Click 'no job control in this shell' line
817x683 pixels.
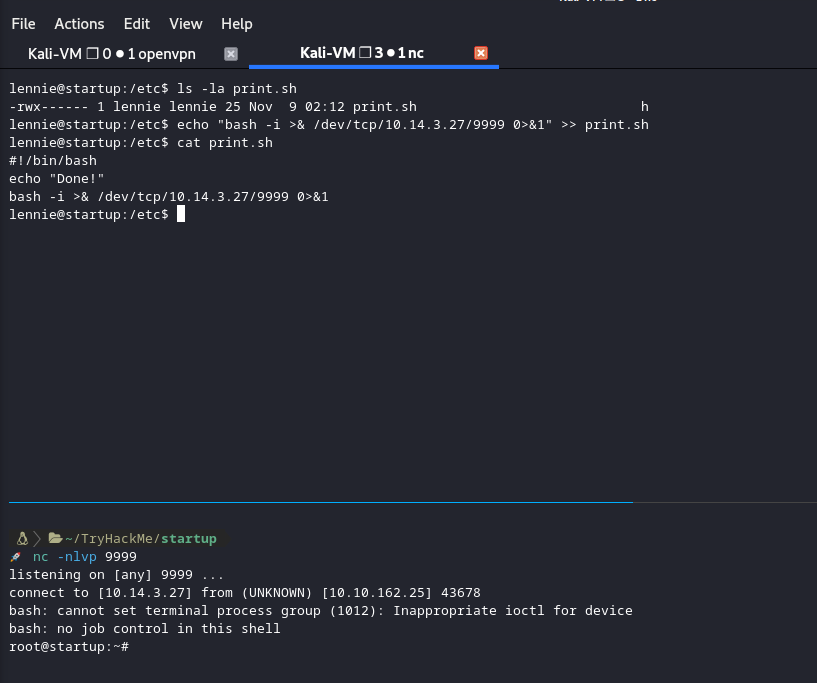coord(144,629)
